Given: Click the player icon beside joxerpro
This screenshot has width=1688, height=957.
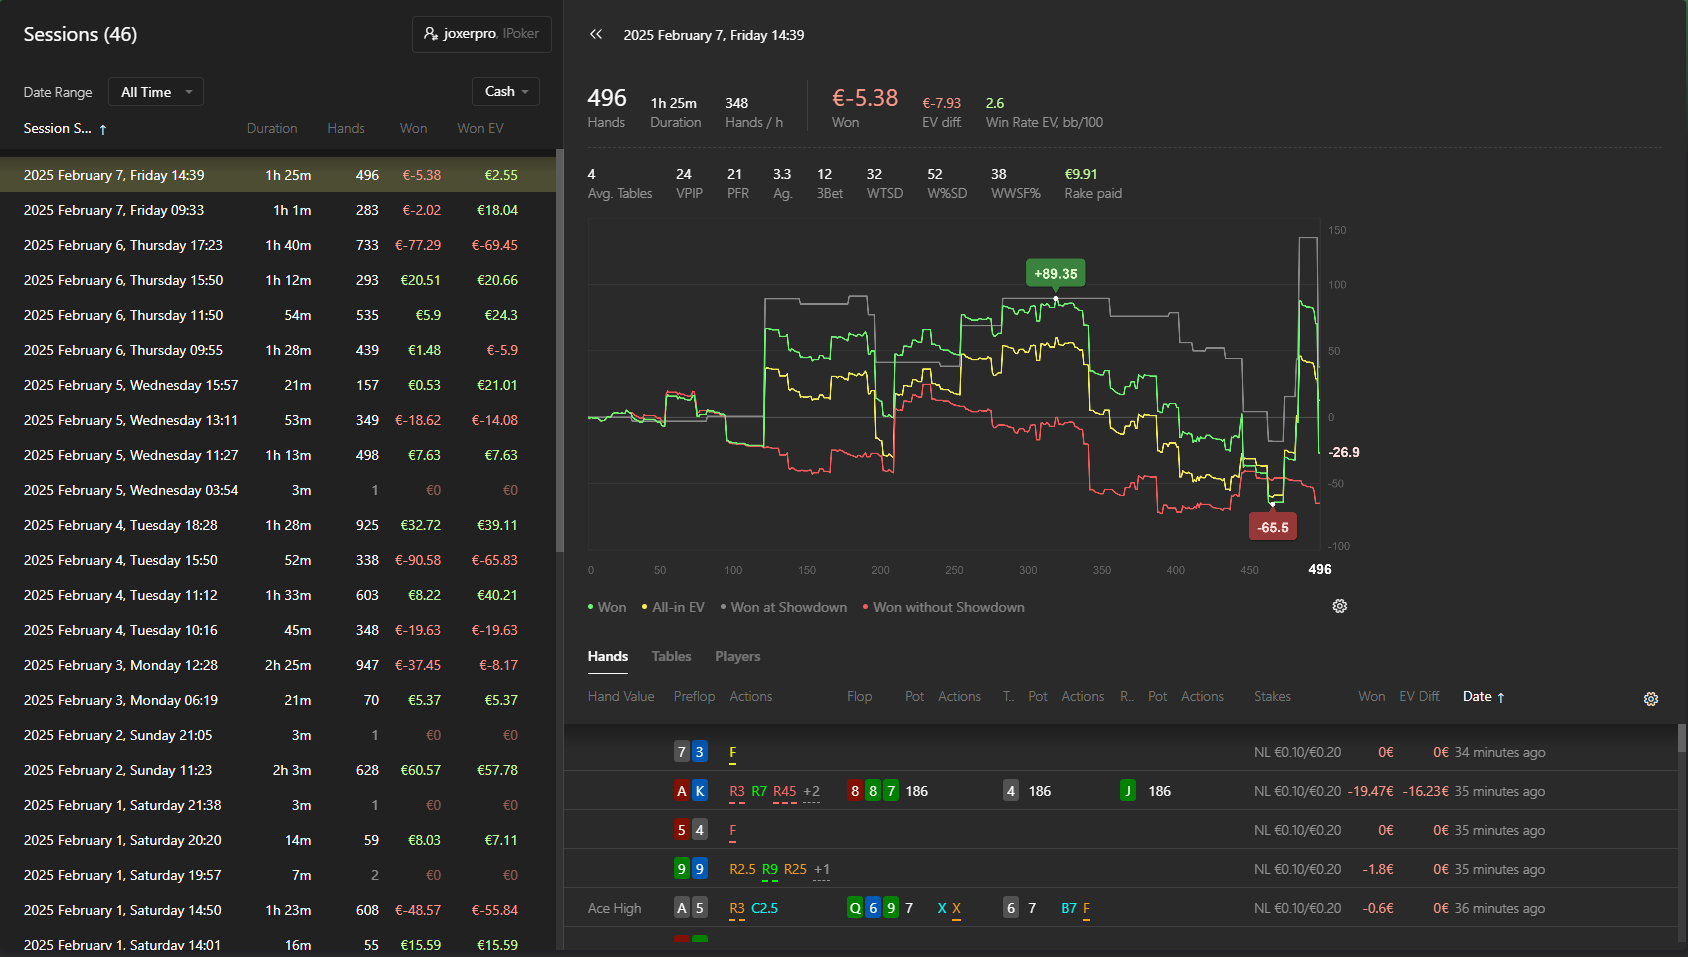Looking at the screenshot, I should [x=431, y=34].
